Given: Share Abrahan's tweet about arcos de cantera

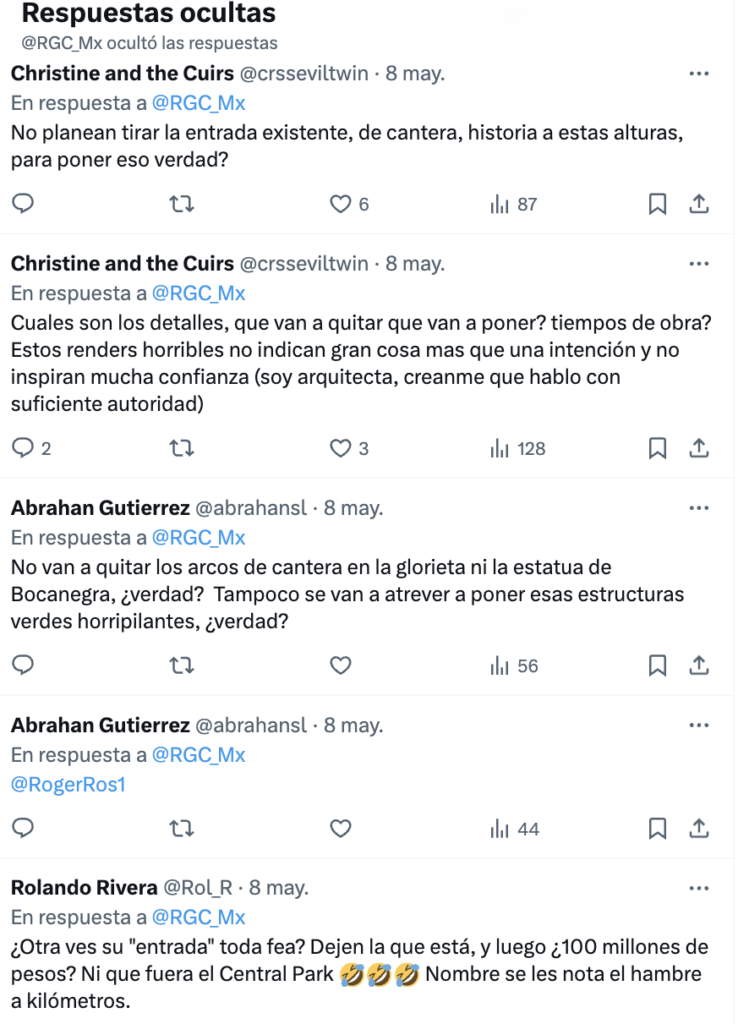Looking at the screenshot, I should coord(699,665).
